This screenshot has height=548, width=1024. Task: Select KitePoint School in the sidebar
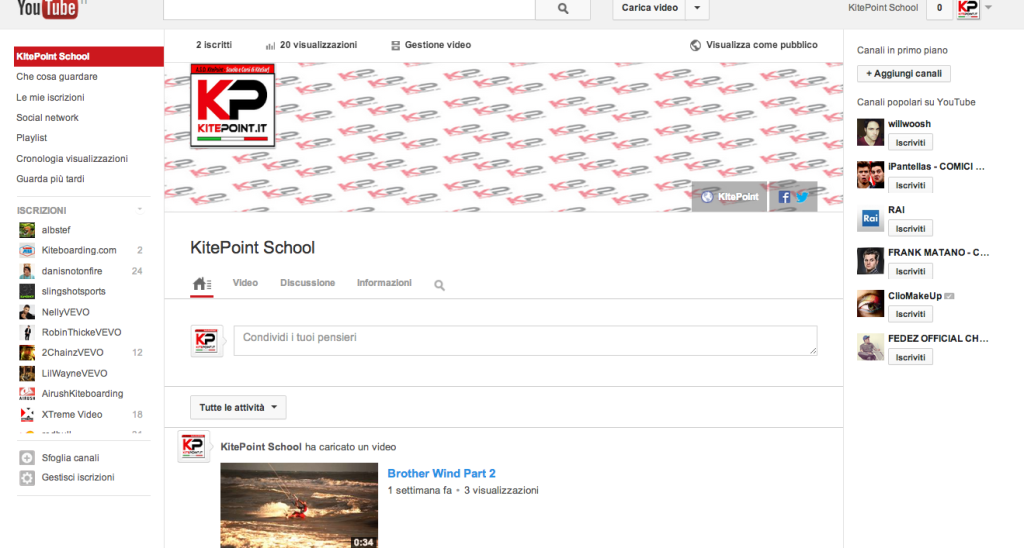89,56
